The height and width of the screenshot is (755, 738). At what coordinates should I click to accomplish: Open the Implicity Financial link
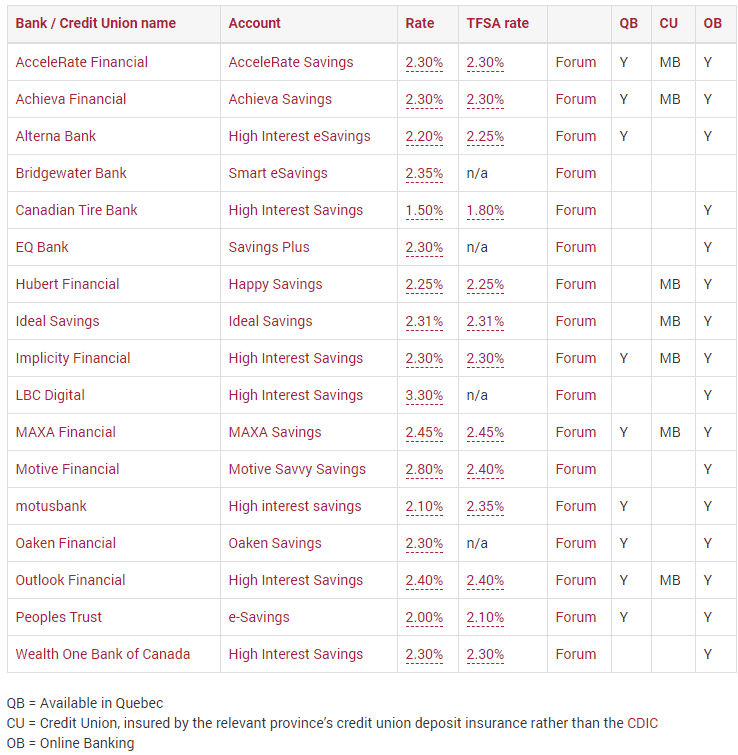tap(73, 358)
